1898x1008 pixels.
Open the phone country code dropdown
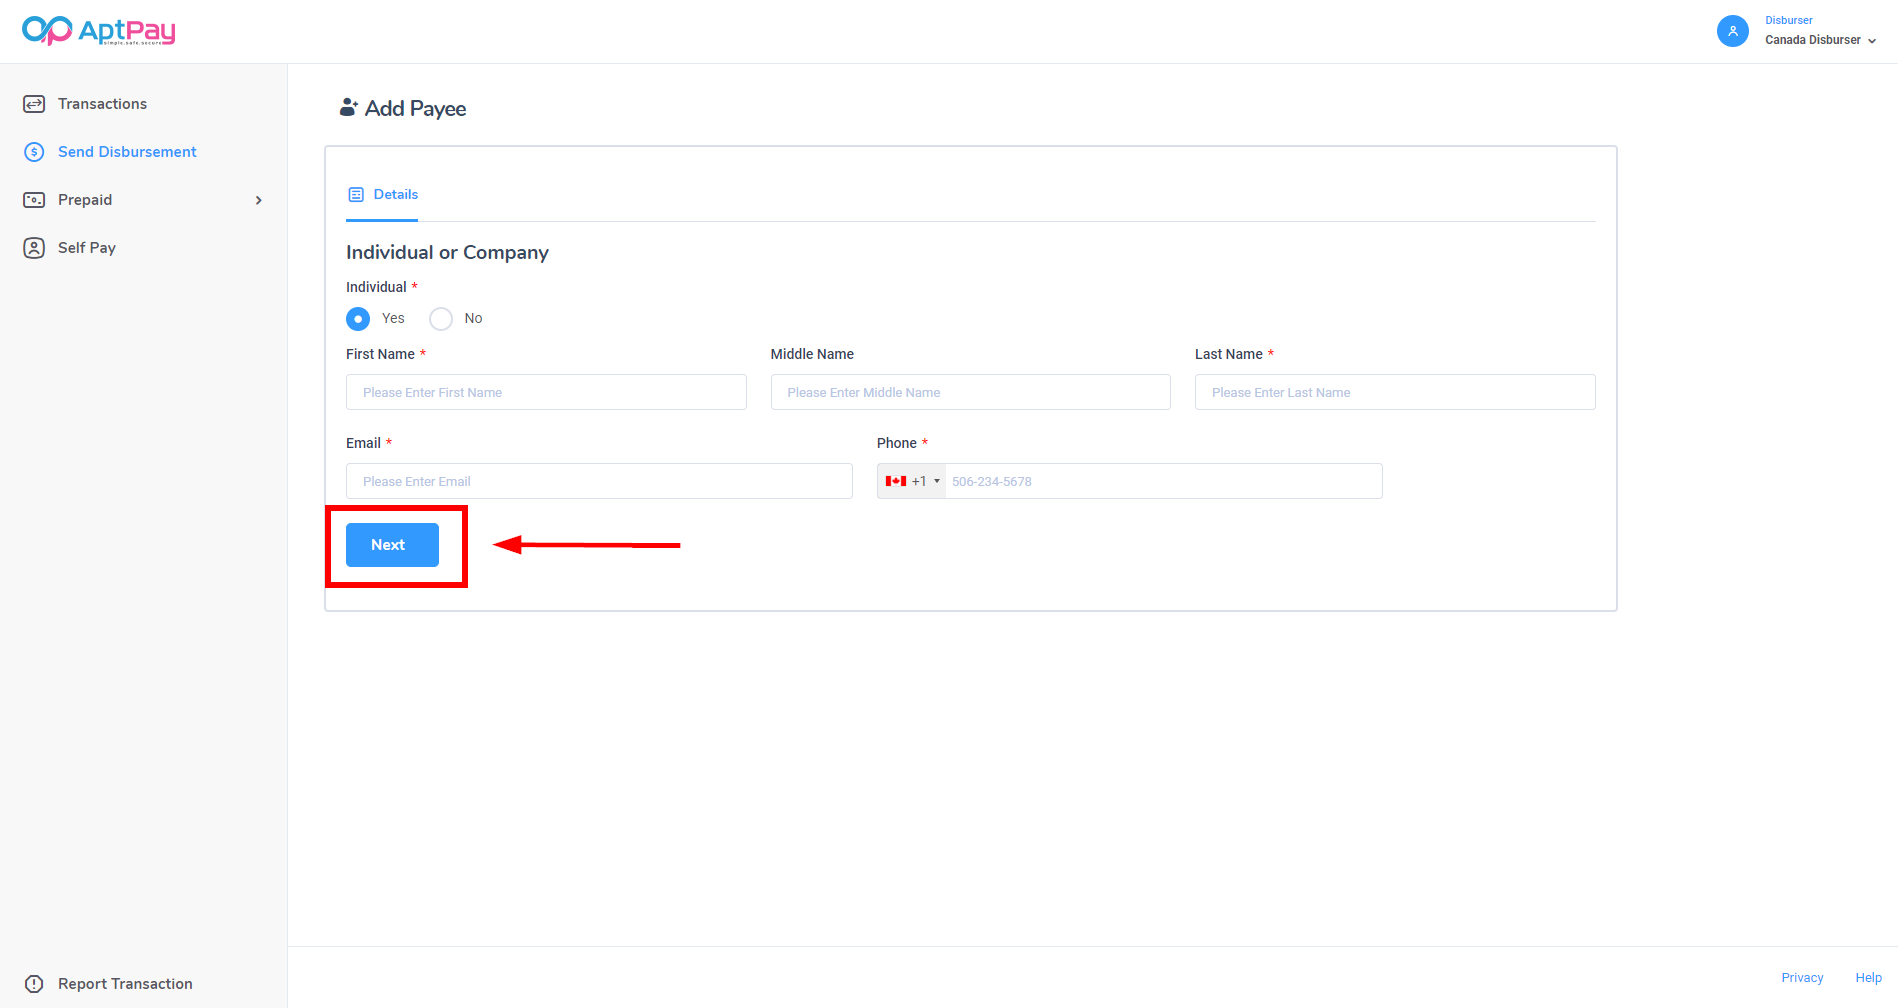coord(912,481)
